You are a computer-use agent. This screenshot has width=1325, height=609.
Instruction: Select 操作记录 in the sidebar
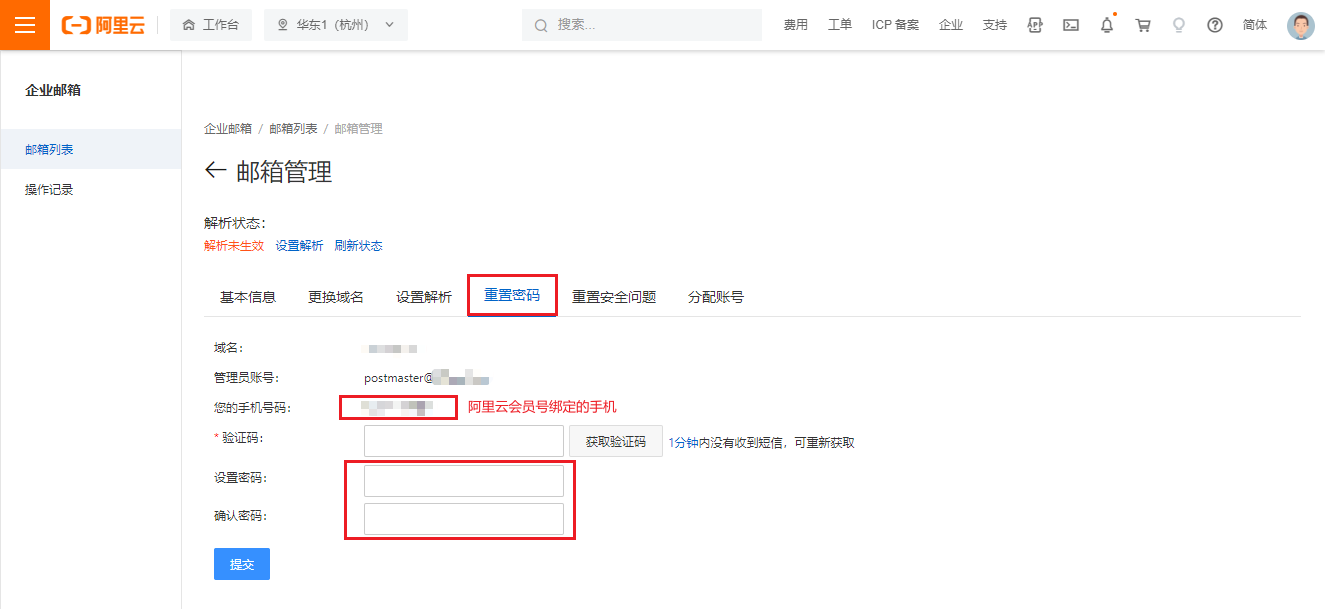(x=49, y=190)
